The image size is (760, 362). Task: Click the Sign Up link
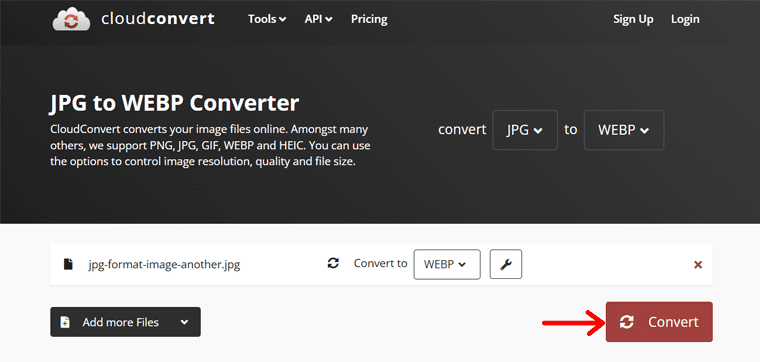click(x=633, y=19)
